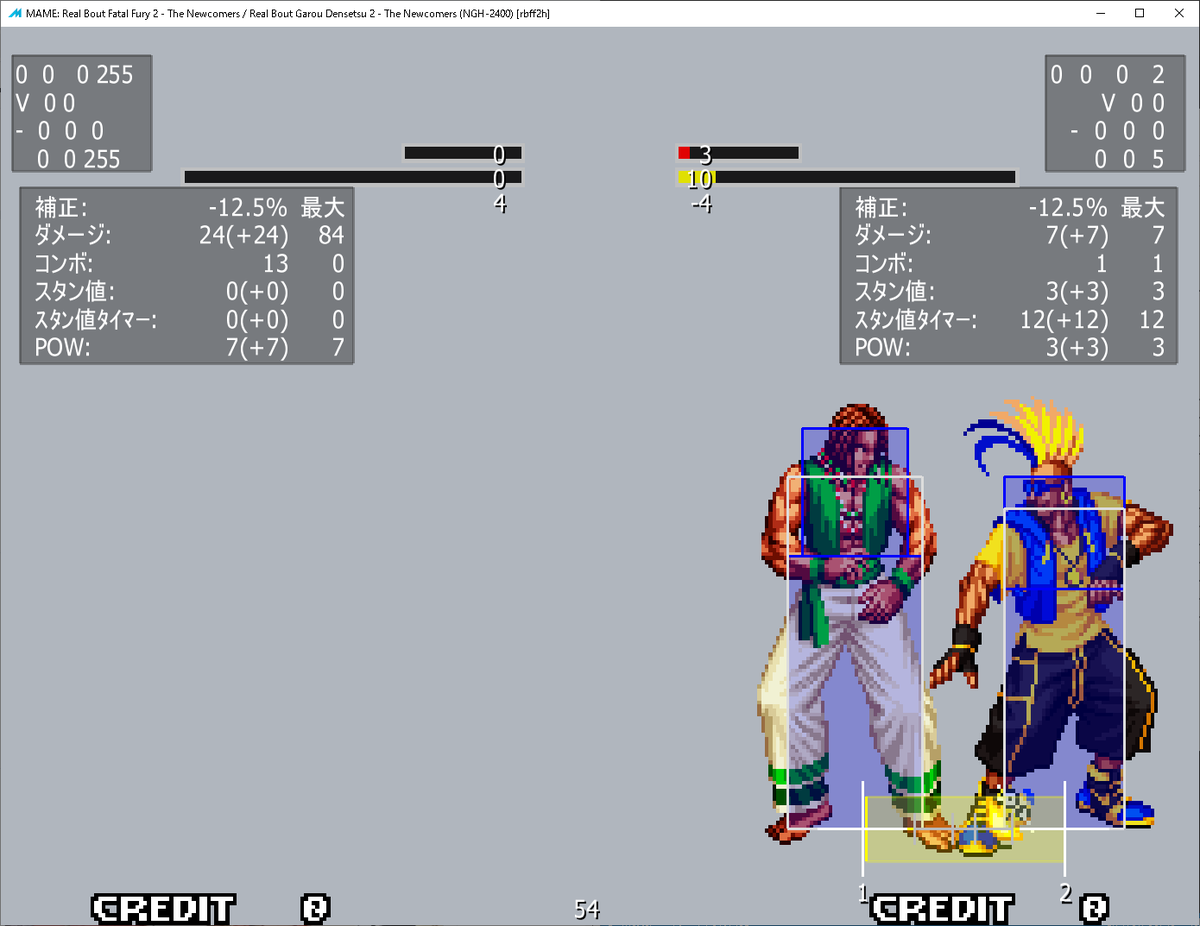Select left panel 補正 label
The width and height of the screenshot is (1200, 926).
pos(61,207)
